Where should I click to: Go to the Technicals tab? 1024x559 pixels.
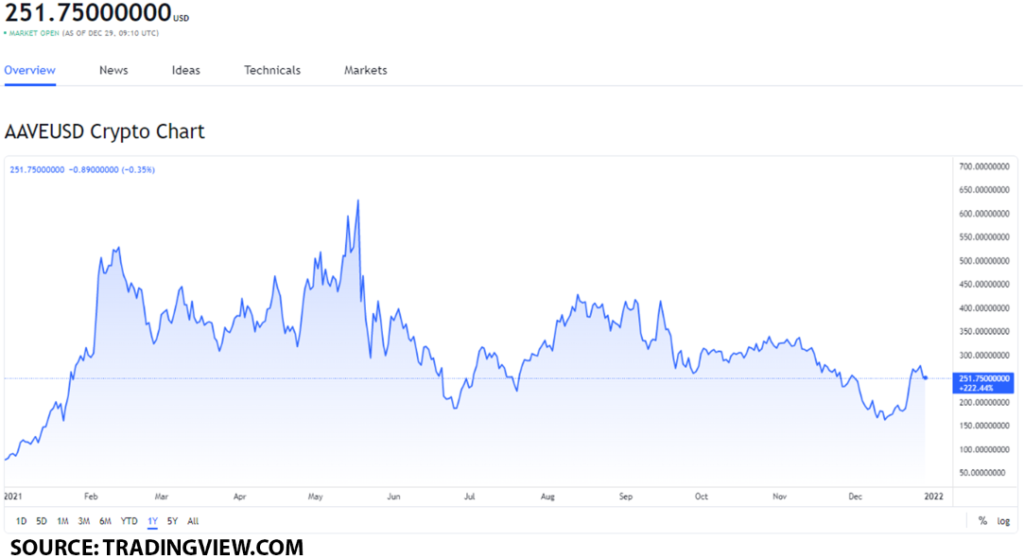(272, 71)
